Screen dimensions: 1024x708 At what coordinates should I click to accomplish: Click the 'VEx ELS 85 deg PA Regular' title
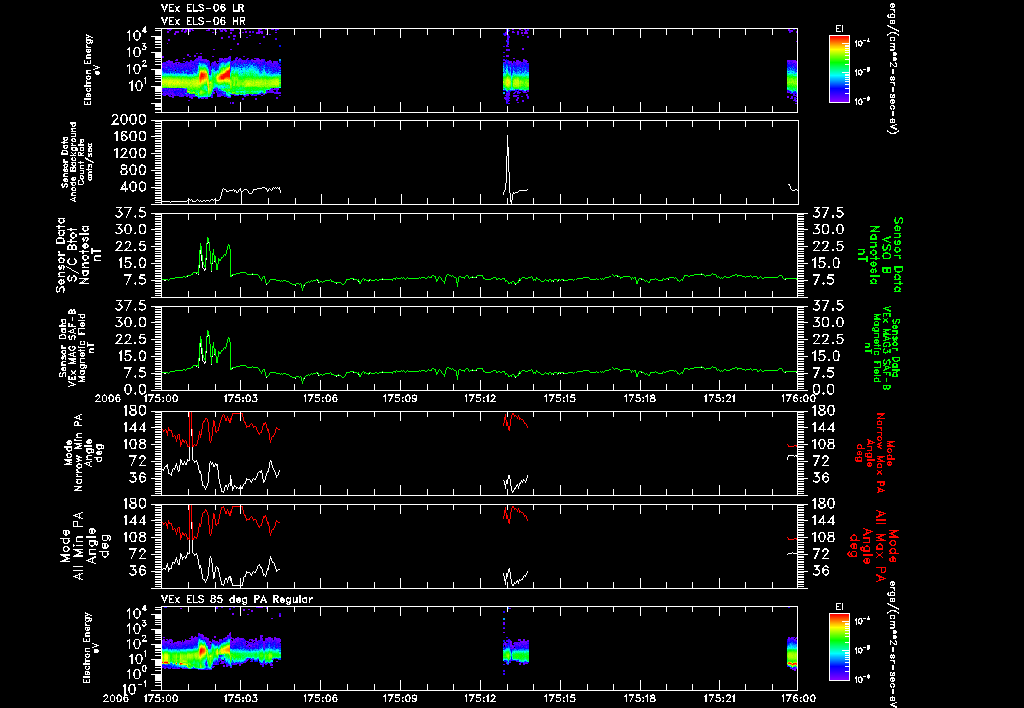click(237, 599)
